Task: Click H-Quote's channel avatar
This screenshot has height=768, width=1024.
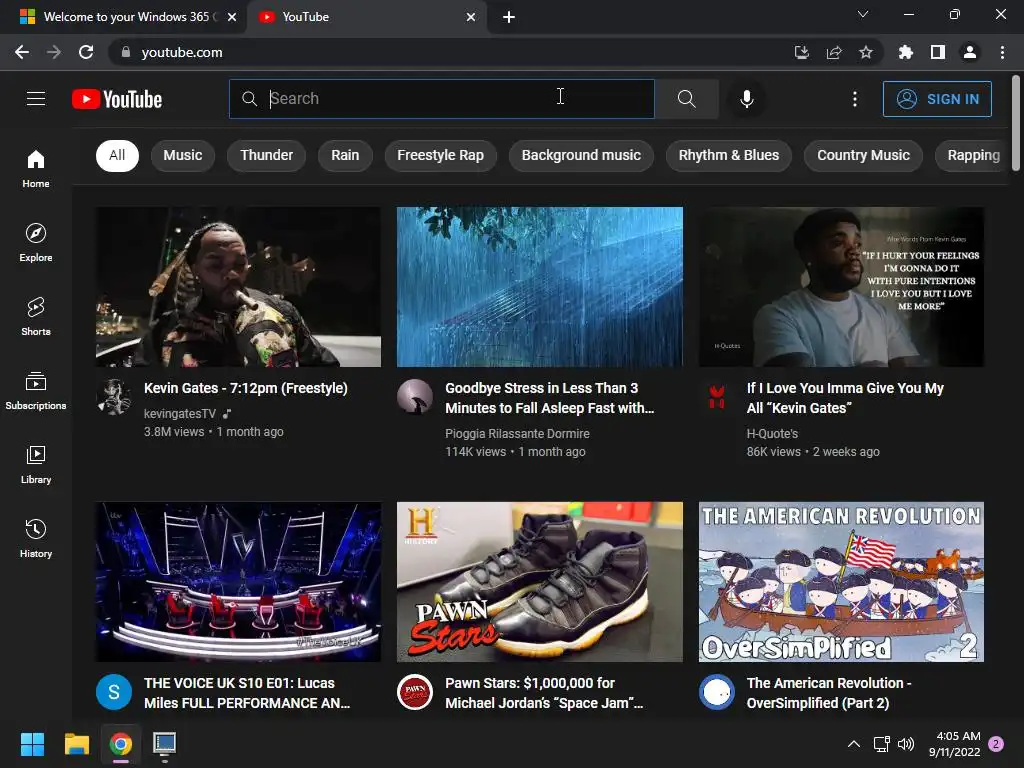Action: [x=716, y=396]
